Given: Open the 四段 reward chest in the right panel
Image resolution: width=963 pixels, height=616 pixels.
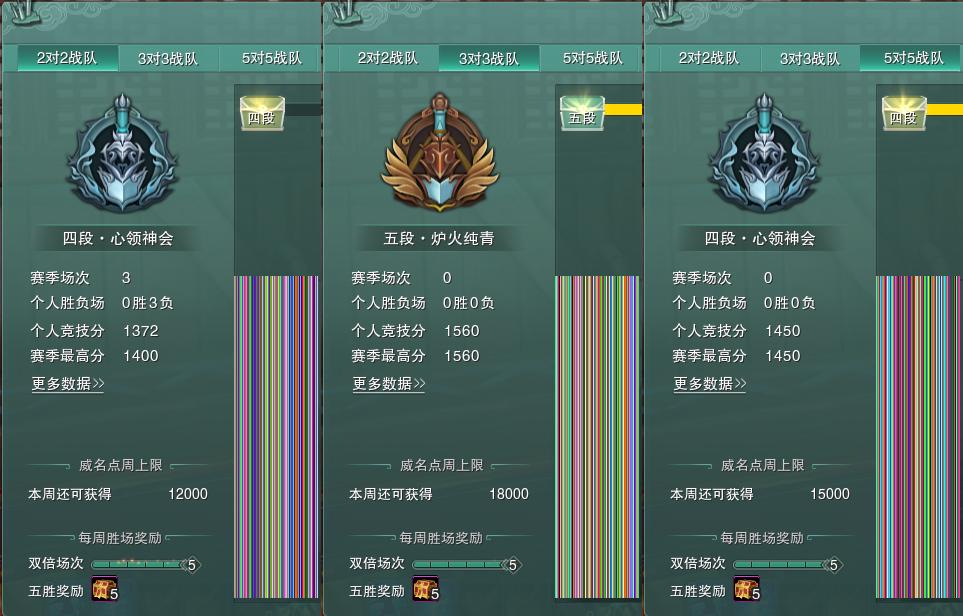Looking at the screenshot, I should coord(904,114).
